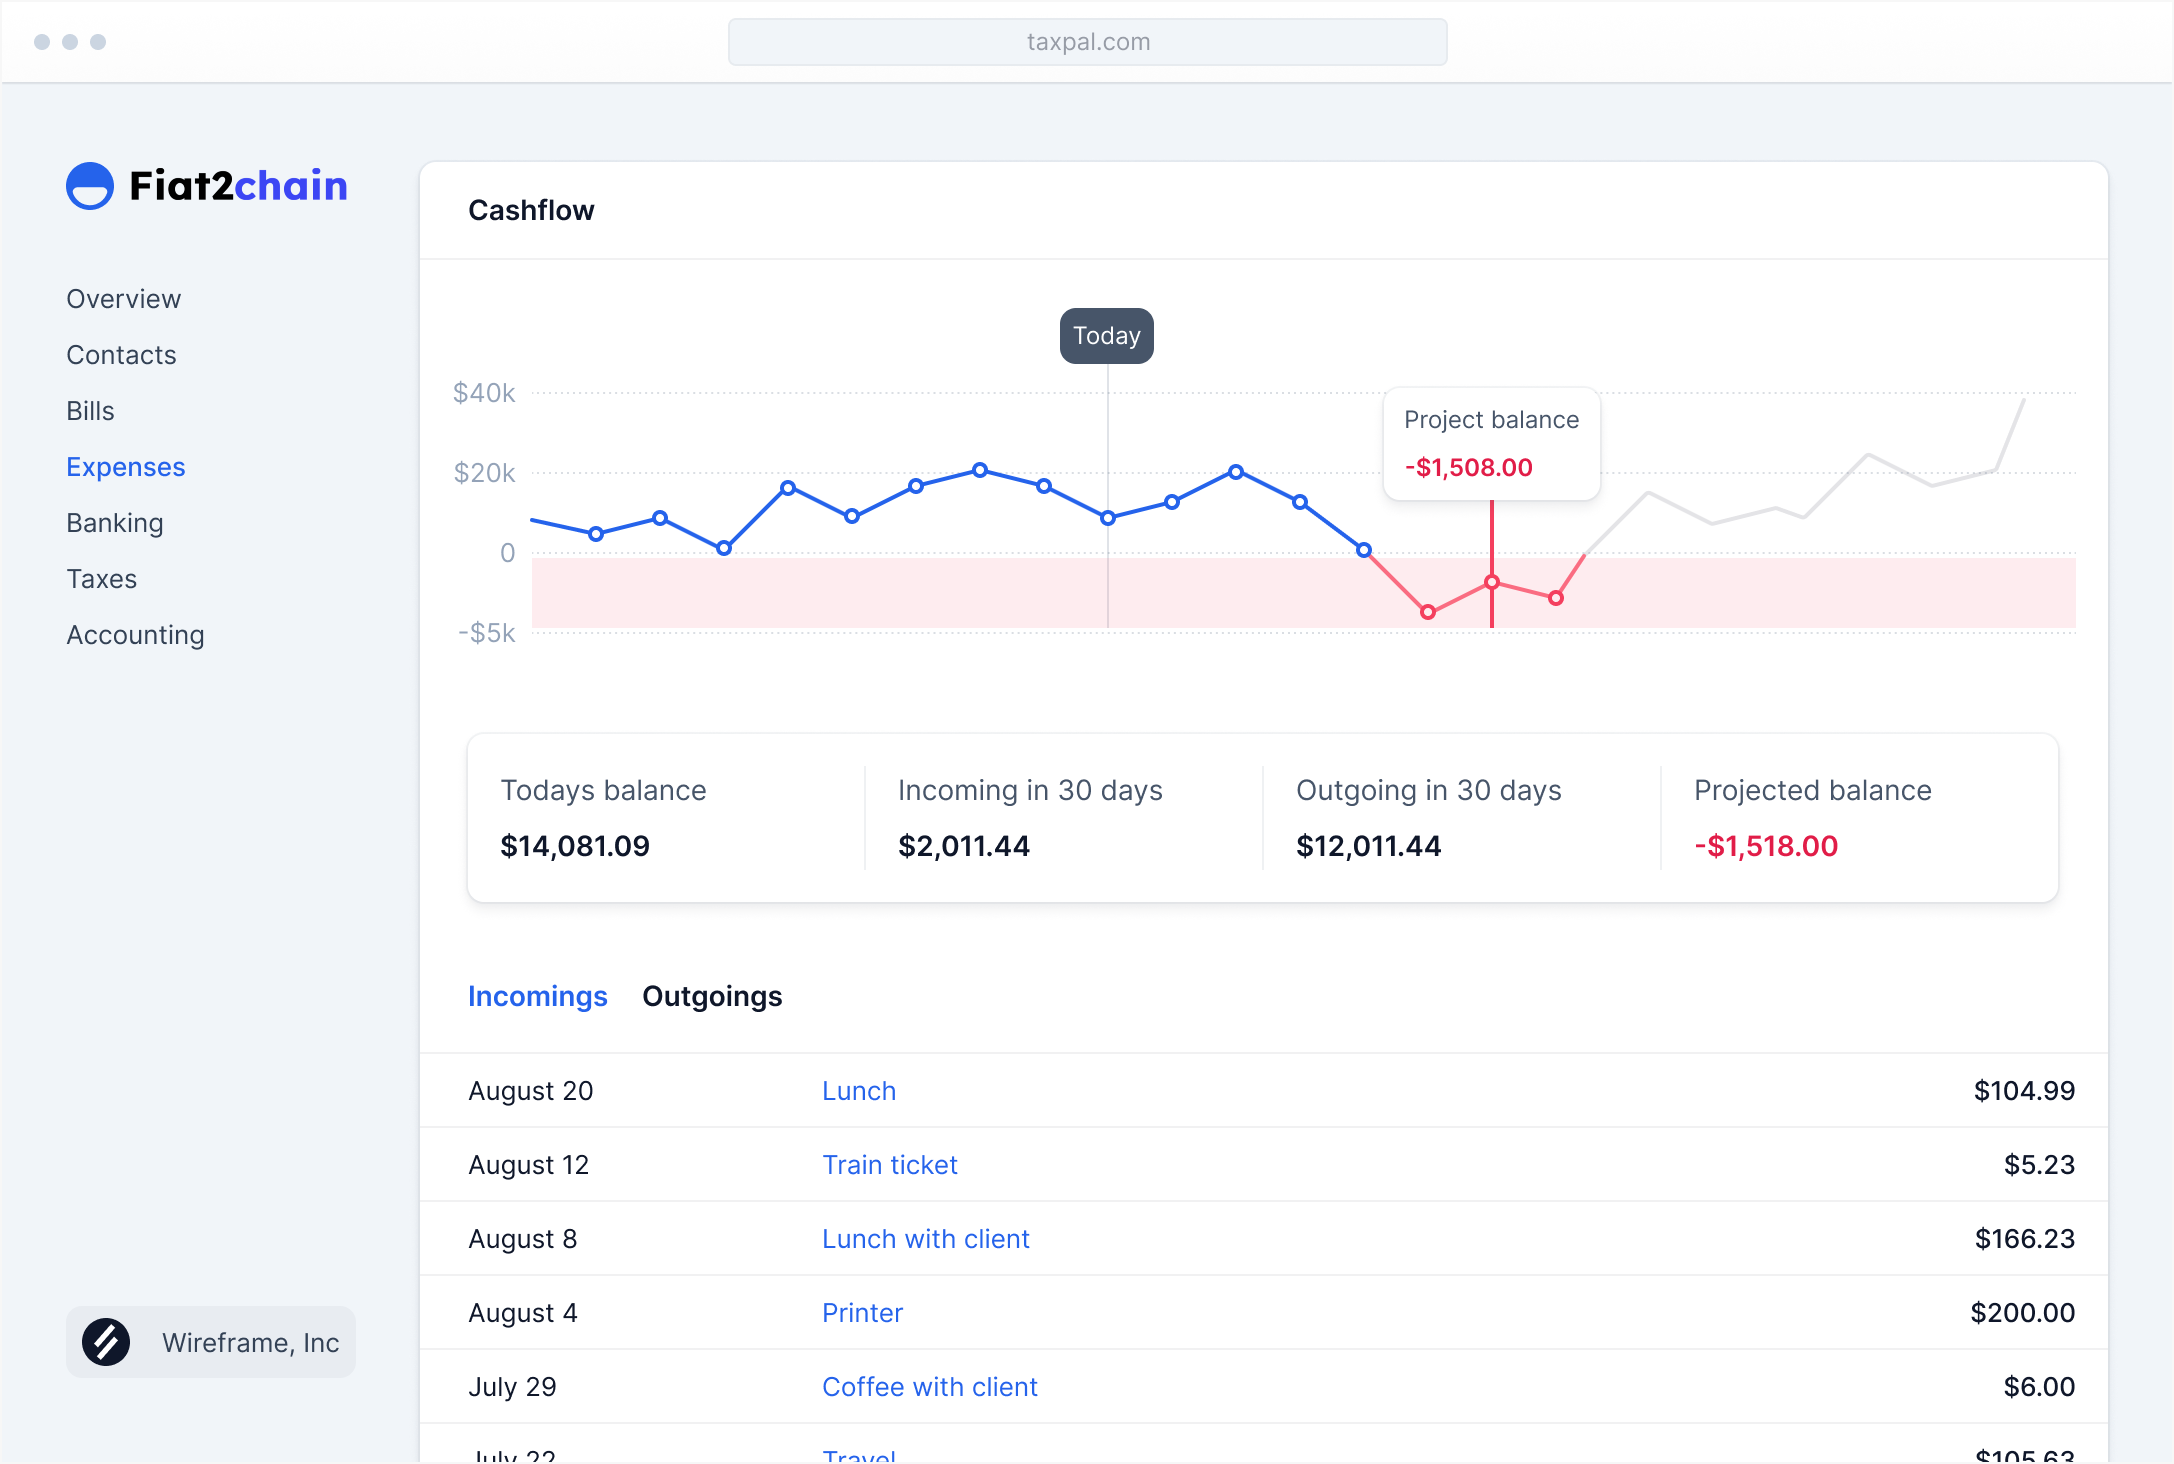Open the Coffee with client link
The image size is (2174, 1464).
[x=929, y=1387]
